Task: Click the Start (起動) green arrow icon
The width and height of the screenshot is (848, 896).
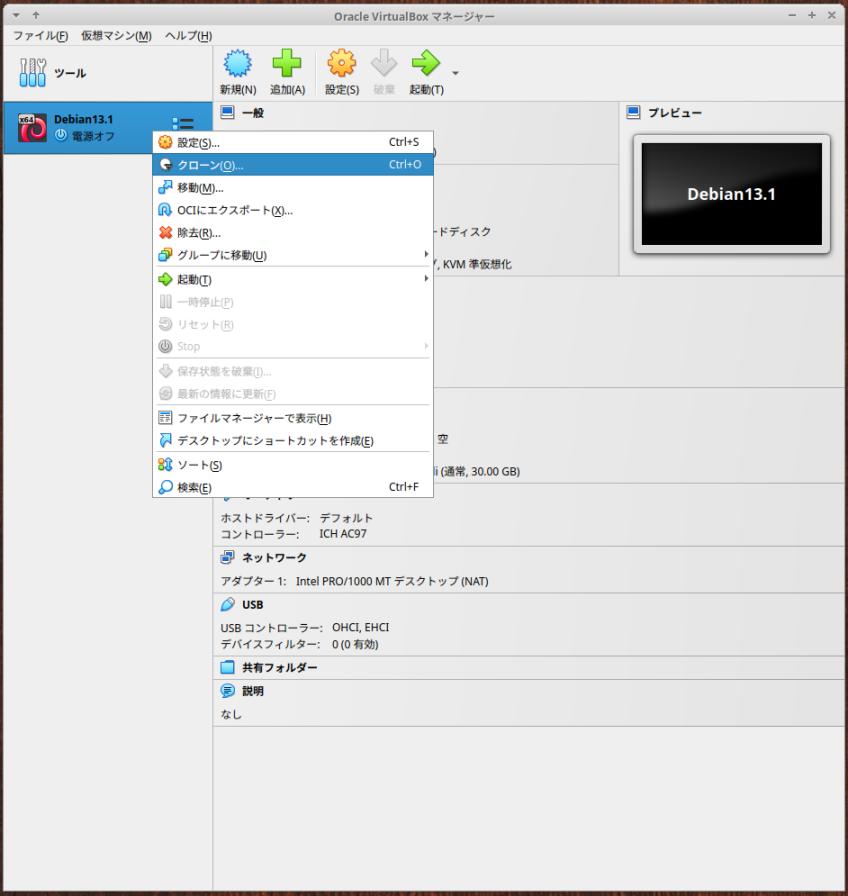Action: (426, 63)
